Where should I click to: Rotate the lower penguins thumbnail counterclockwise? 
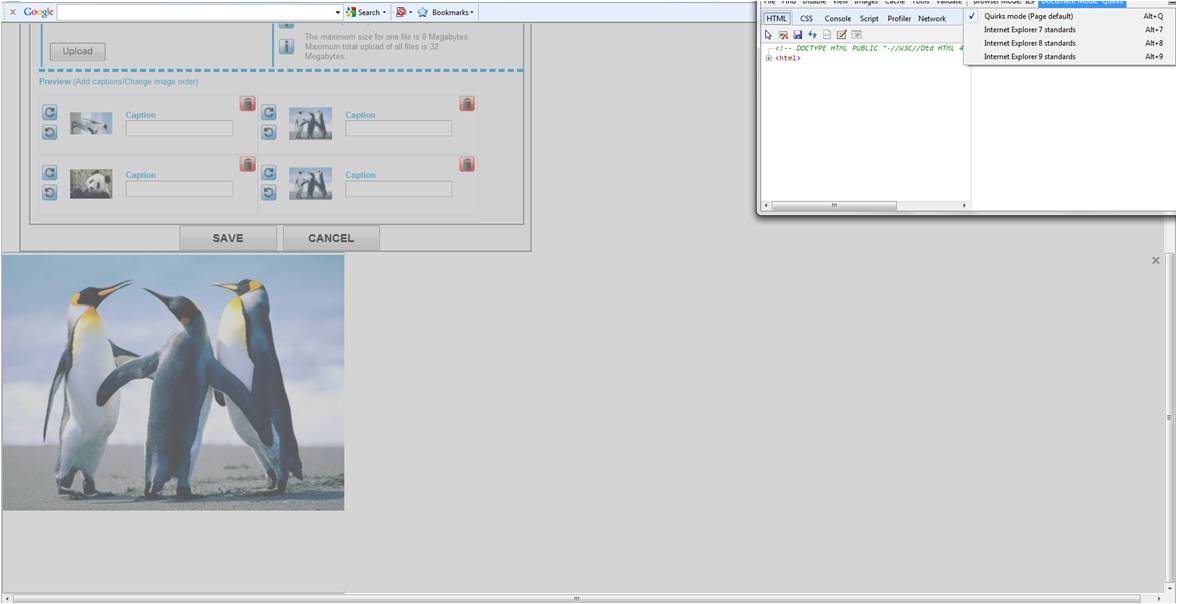[269, 193]
